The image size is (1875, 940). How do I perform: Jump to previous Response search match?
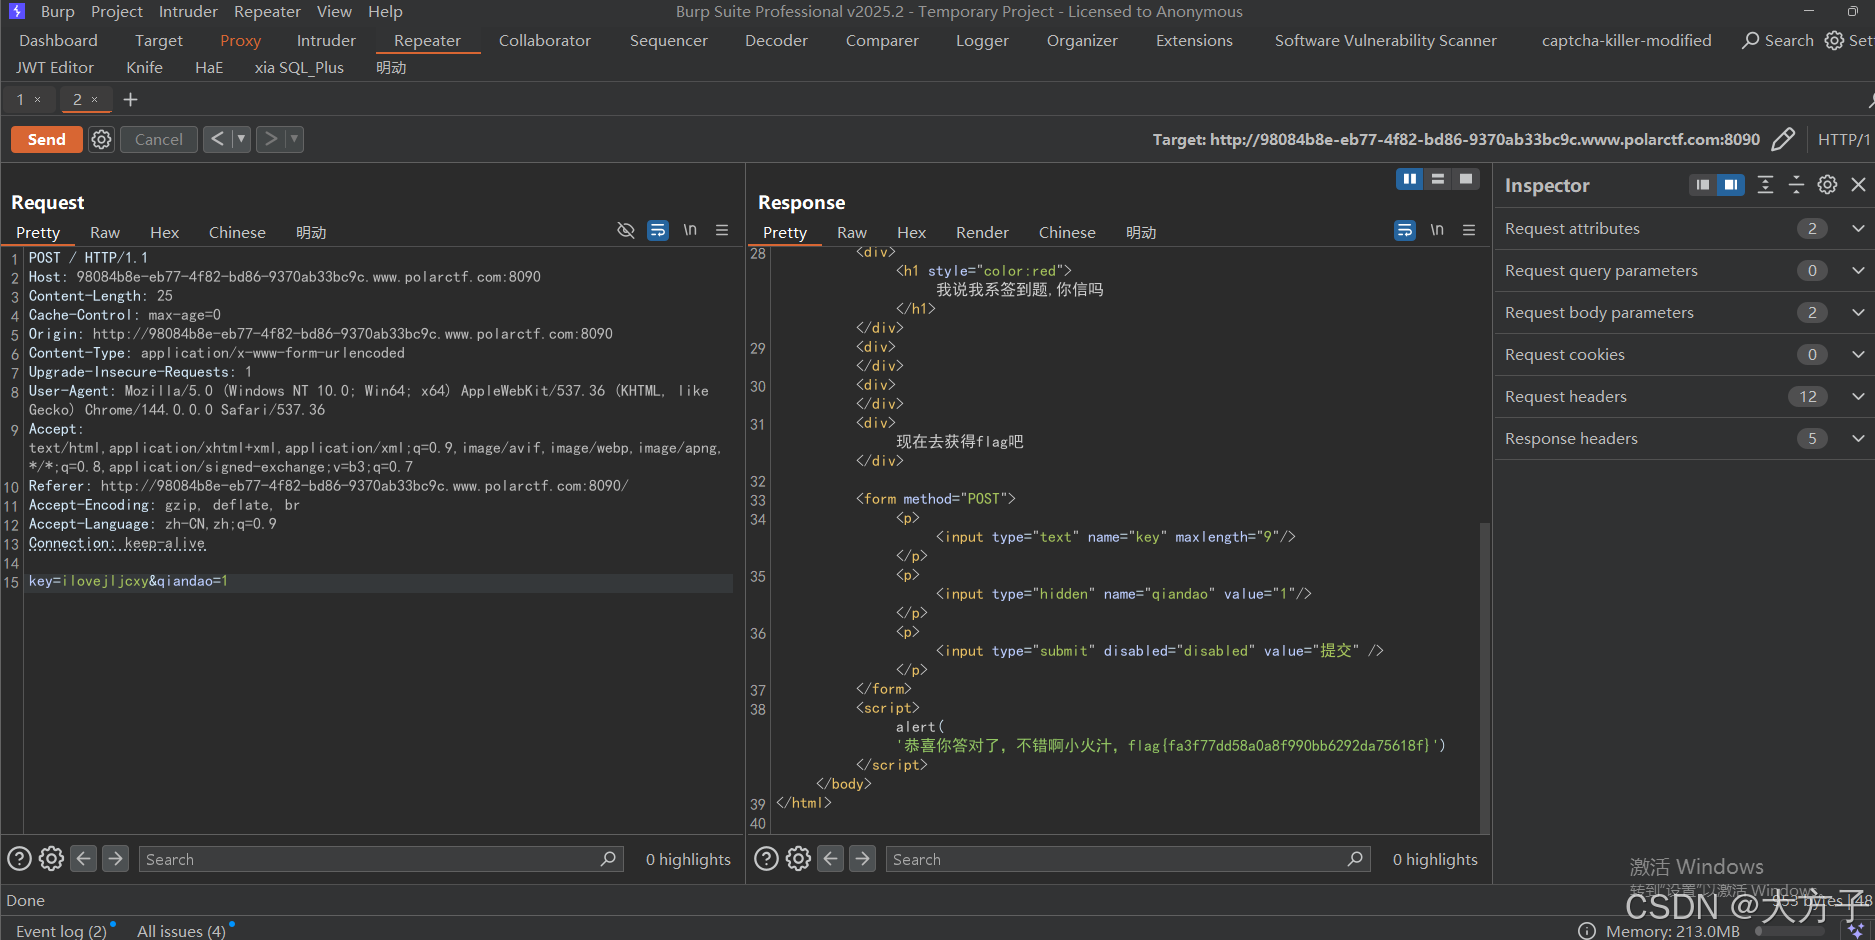pos(831,858)
